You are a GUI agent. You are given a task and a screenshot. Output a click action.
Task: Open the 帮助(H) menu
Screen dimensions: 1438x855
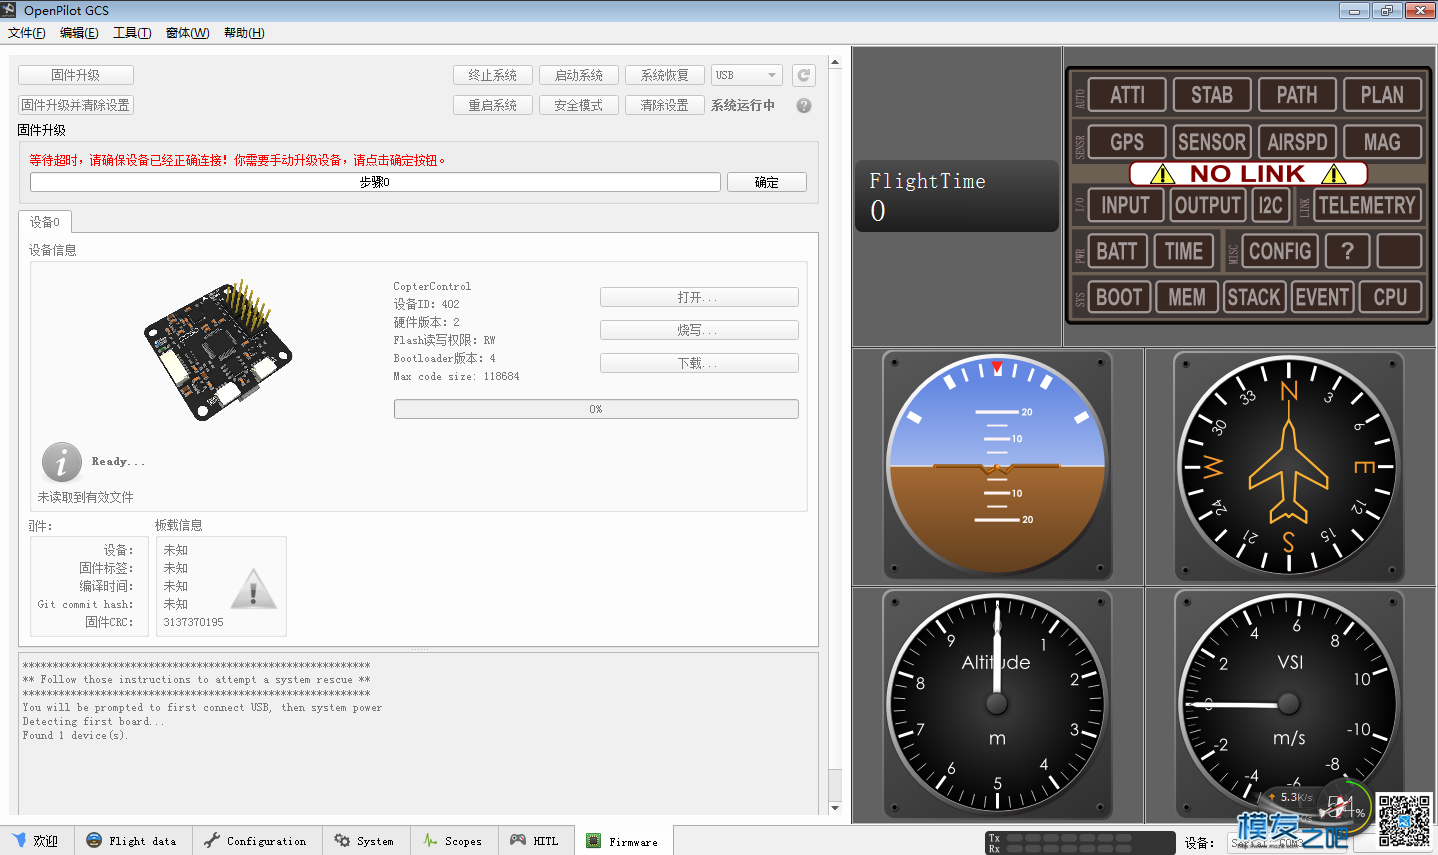click(244, 33)
